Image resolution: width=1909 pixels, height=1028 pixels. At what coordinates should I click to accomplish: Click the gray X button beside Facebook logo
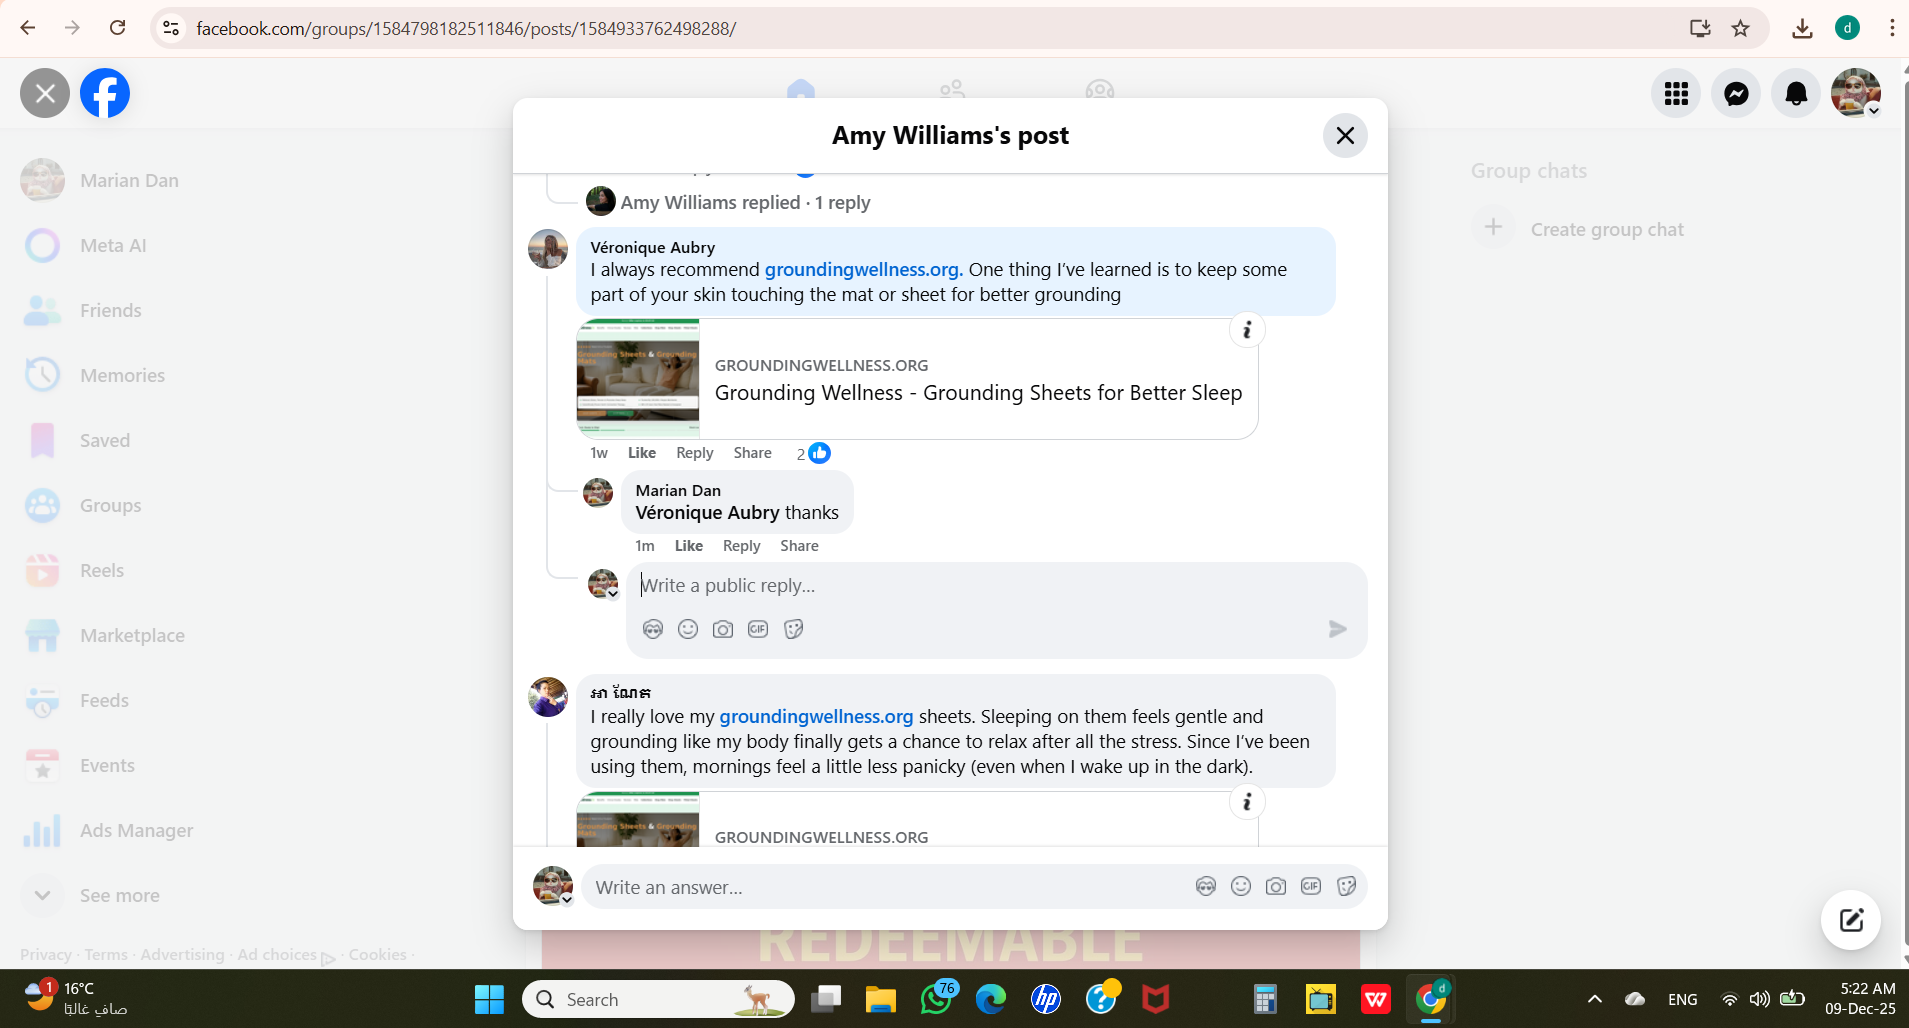pyautogui.click(x=45, y=93)
